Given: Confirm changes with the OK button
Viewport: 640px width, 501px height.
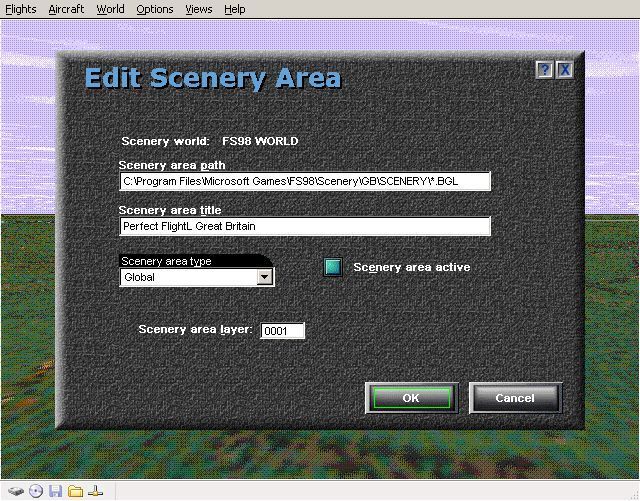Looking at the screenshot, I should click(x=412, y=398).
